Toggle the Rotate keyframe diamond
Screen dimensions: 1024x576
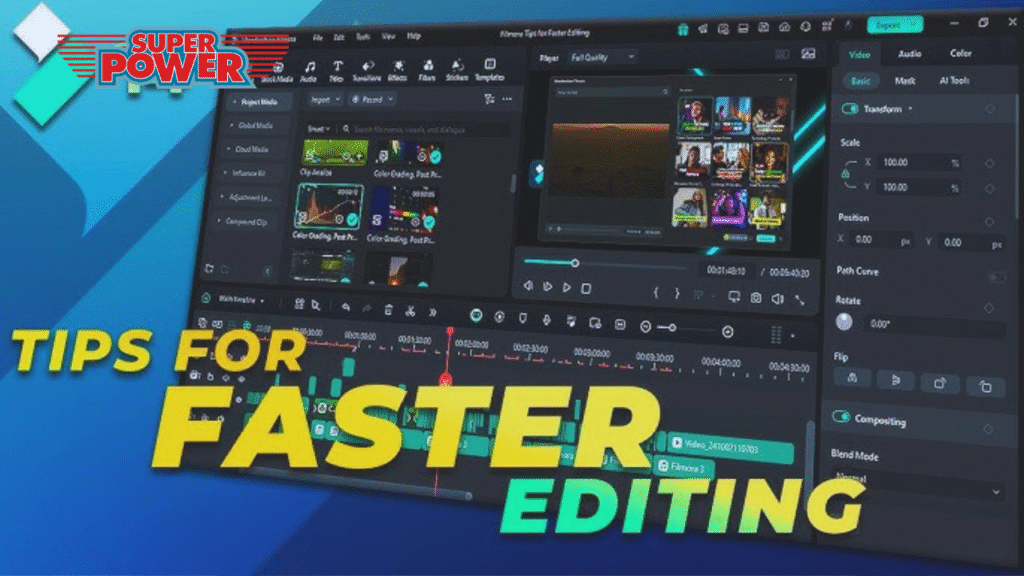pos(989,308)
